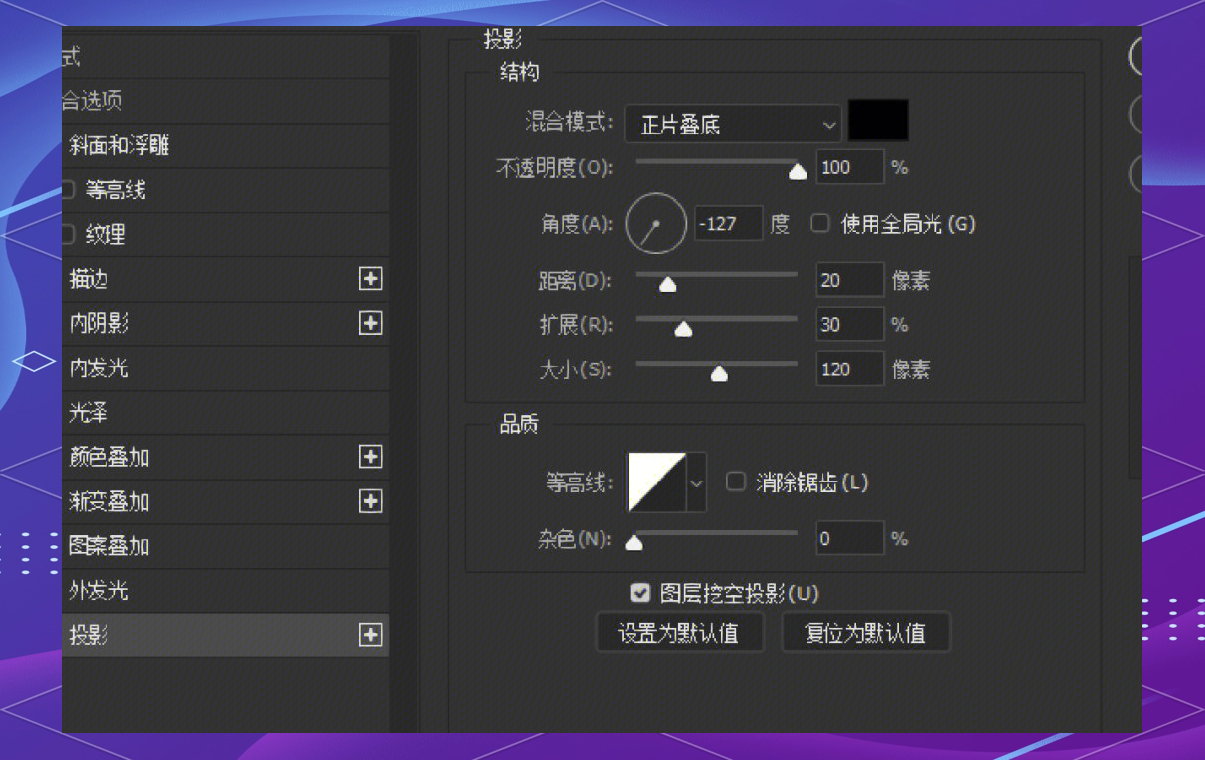Open the black shadow color swatch
This screenshot has height=760, width=1205.
pos(878,120)
